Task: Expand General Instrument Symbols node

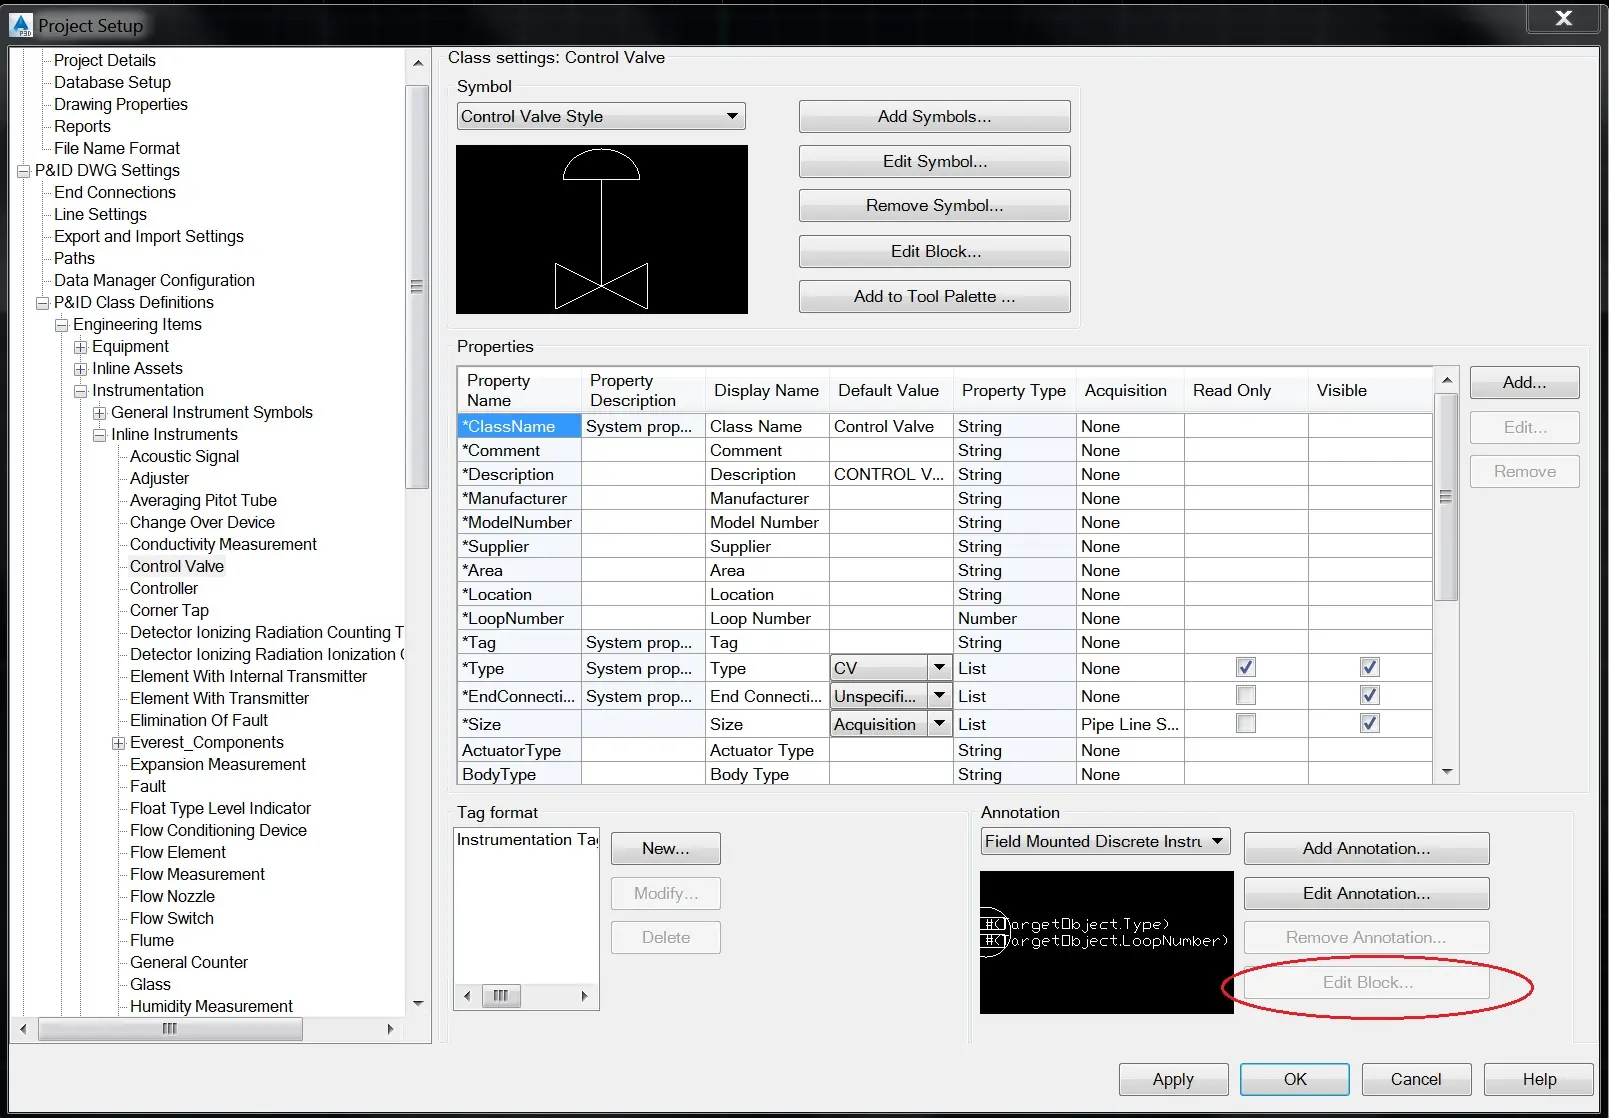Action: 99,413
